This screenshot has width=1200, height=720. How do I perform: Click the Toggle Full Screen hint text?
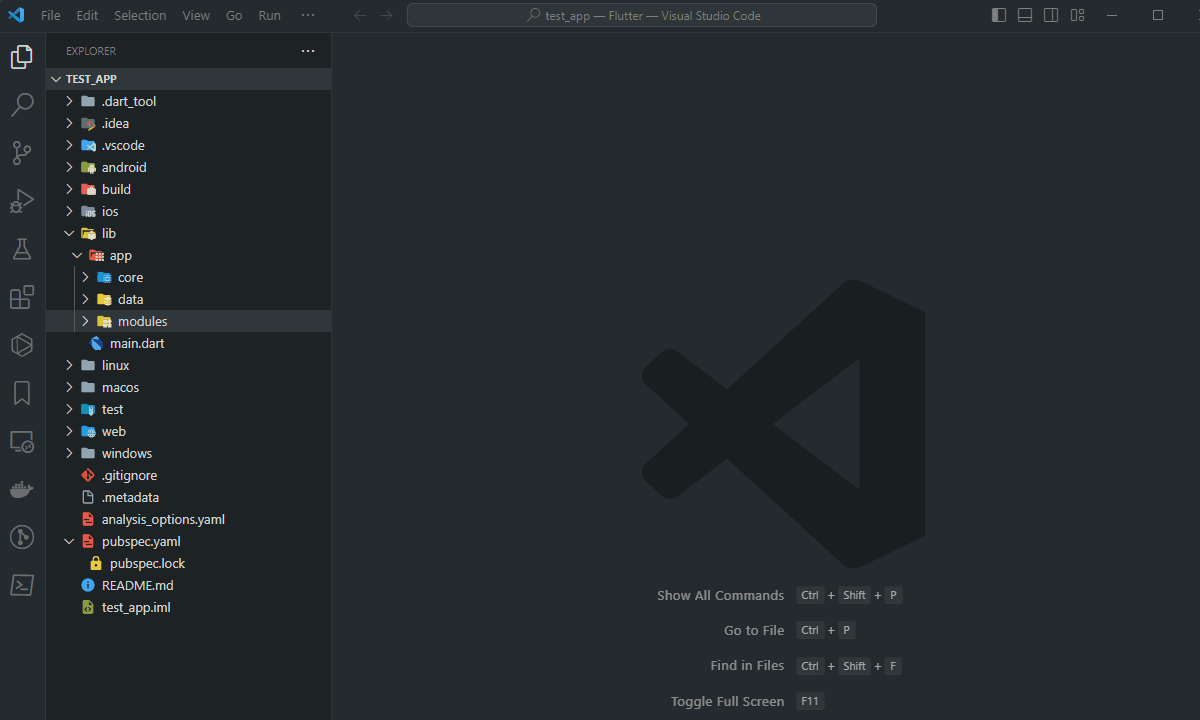pyautogui.click(x=727, y=701)
